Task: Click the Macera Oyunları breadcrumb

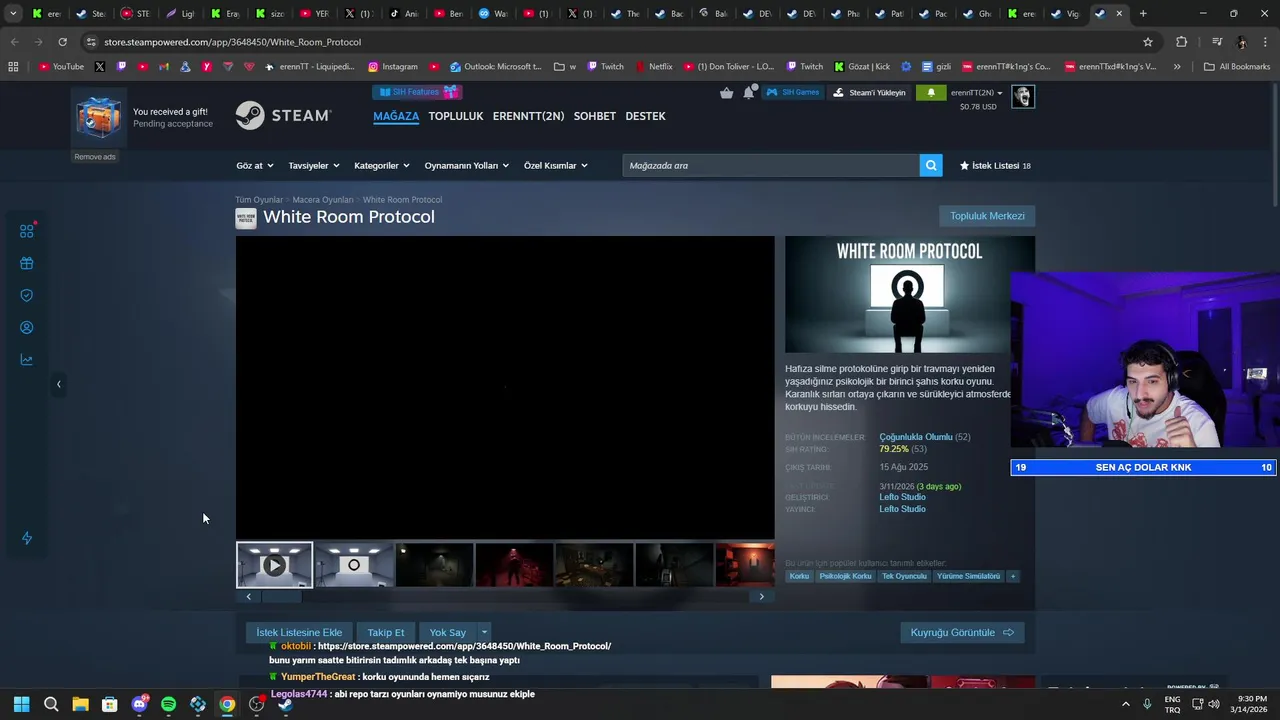Action: (x=323, y=200)
